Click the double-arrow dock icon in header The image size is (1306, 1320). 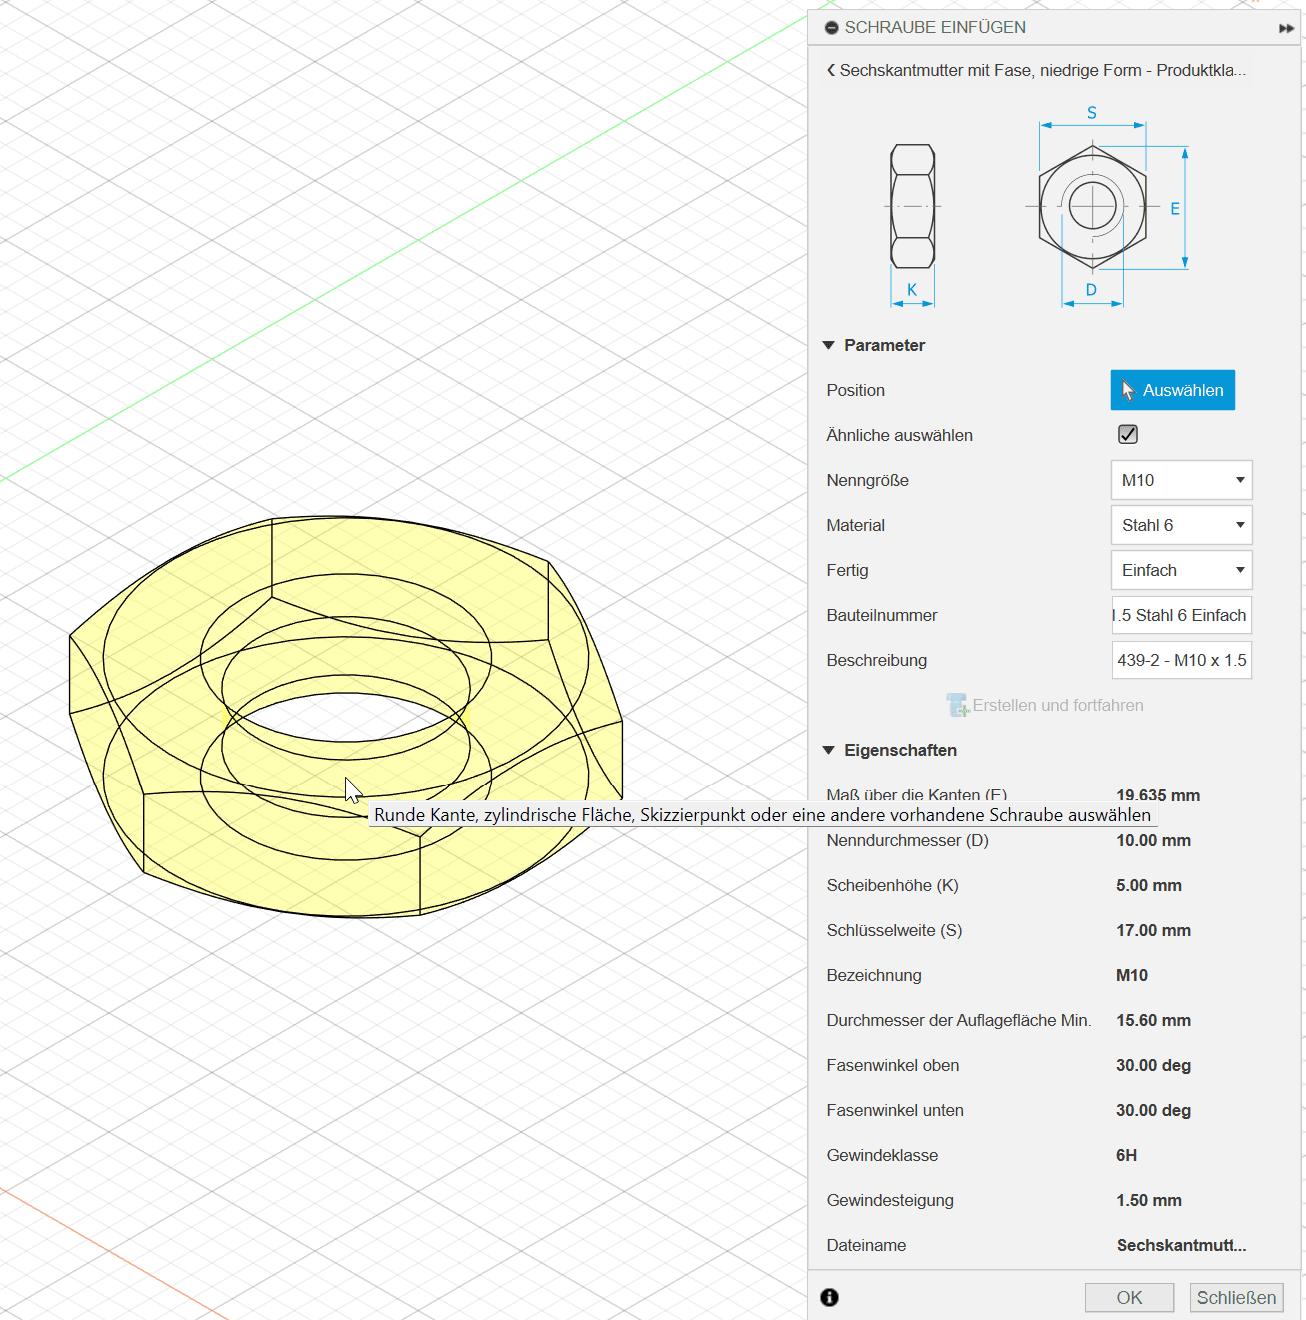coord(1286,28)
